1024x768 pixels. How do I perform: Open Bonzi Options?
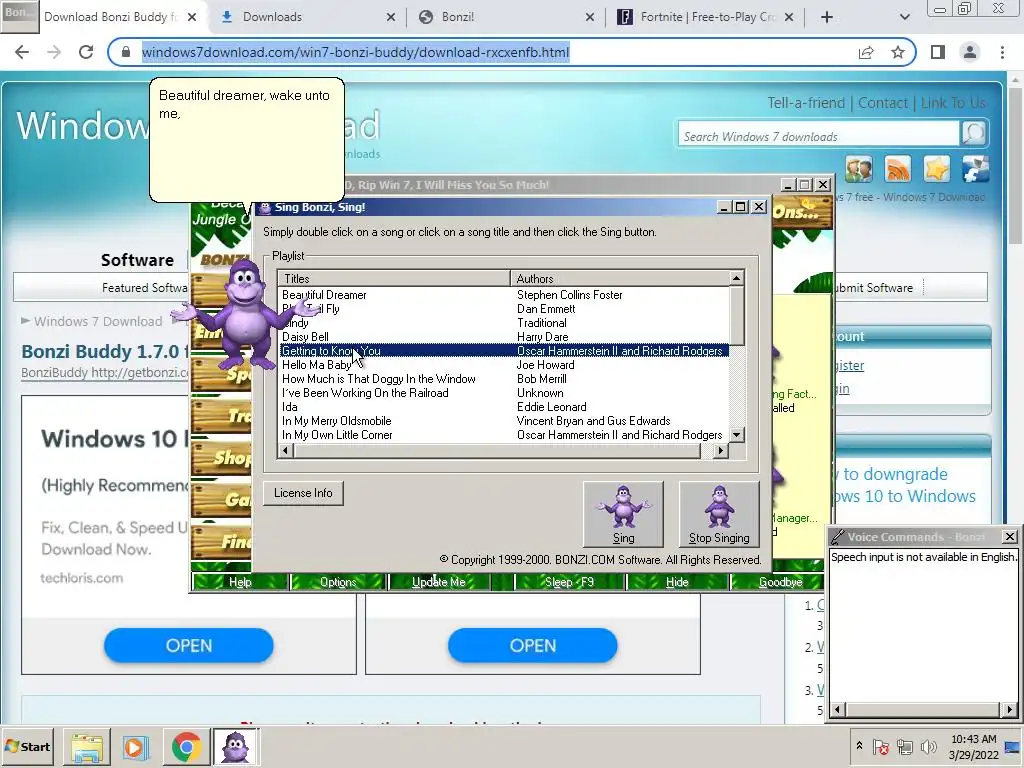coord(338,582)
